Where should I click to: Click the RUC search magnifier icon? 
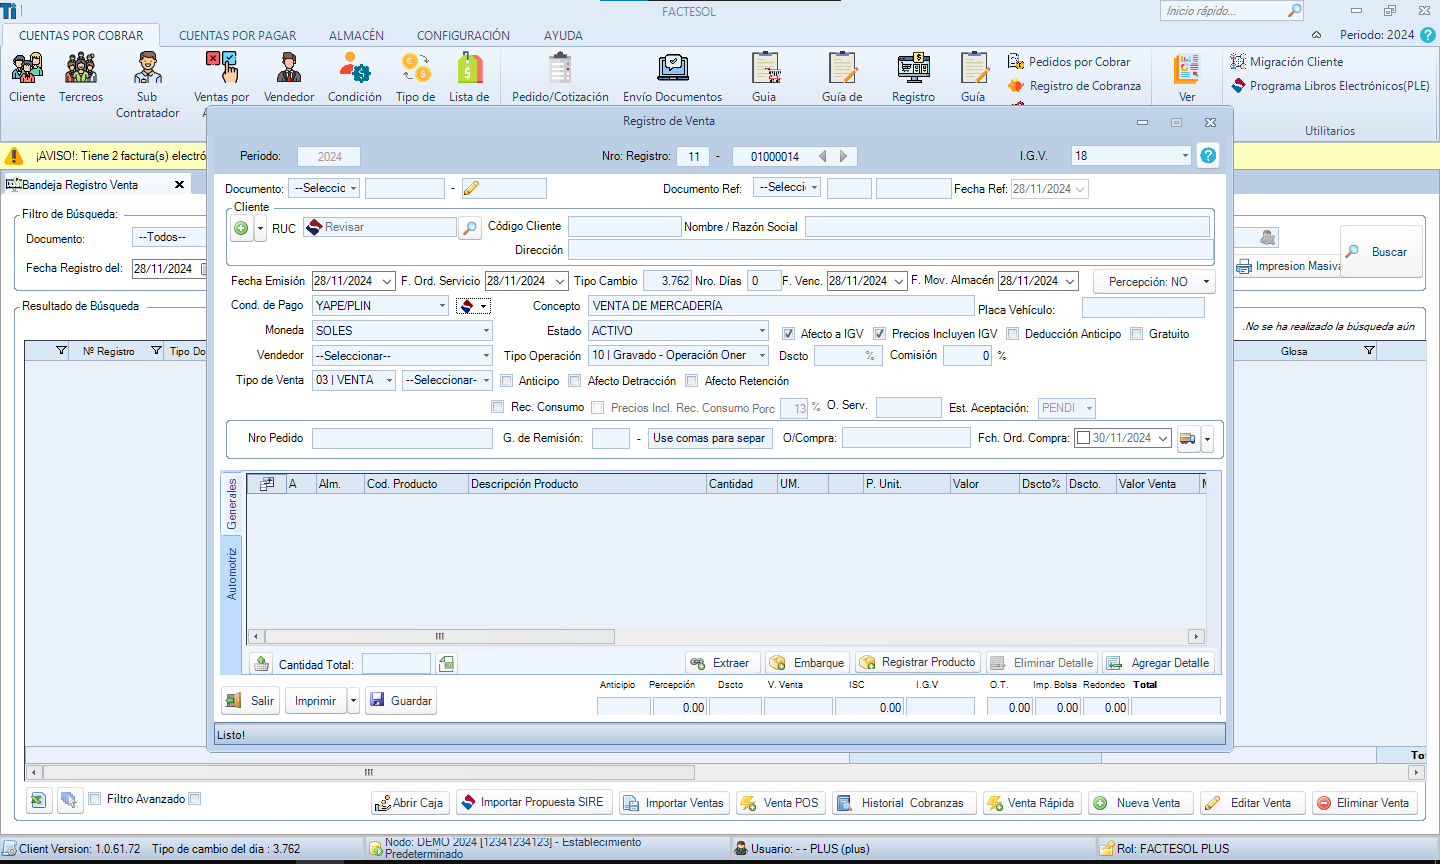click(469, 228)
